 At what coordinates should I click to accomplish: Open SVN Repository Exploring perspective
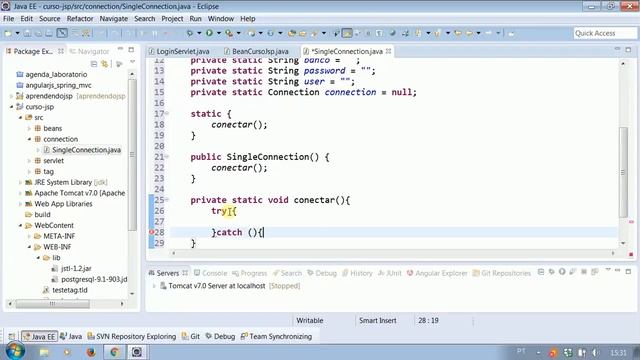coord(132,336)
